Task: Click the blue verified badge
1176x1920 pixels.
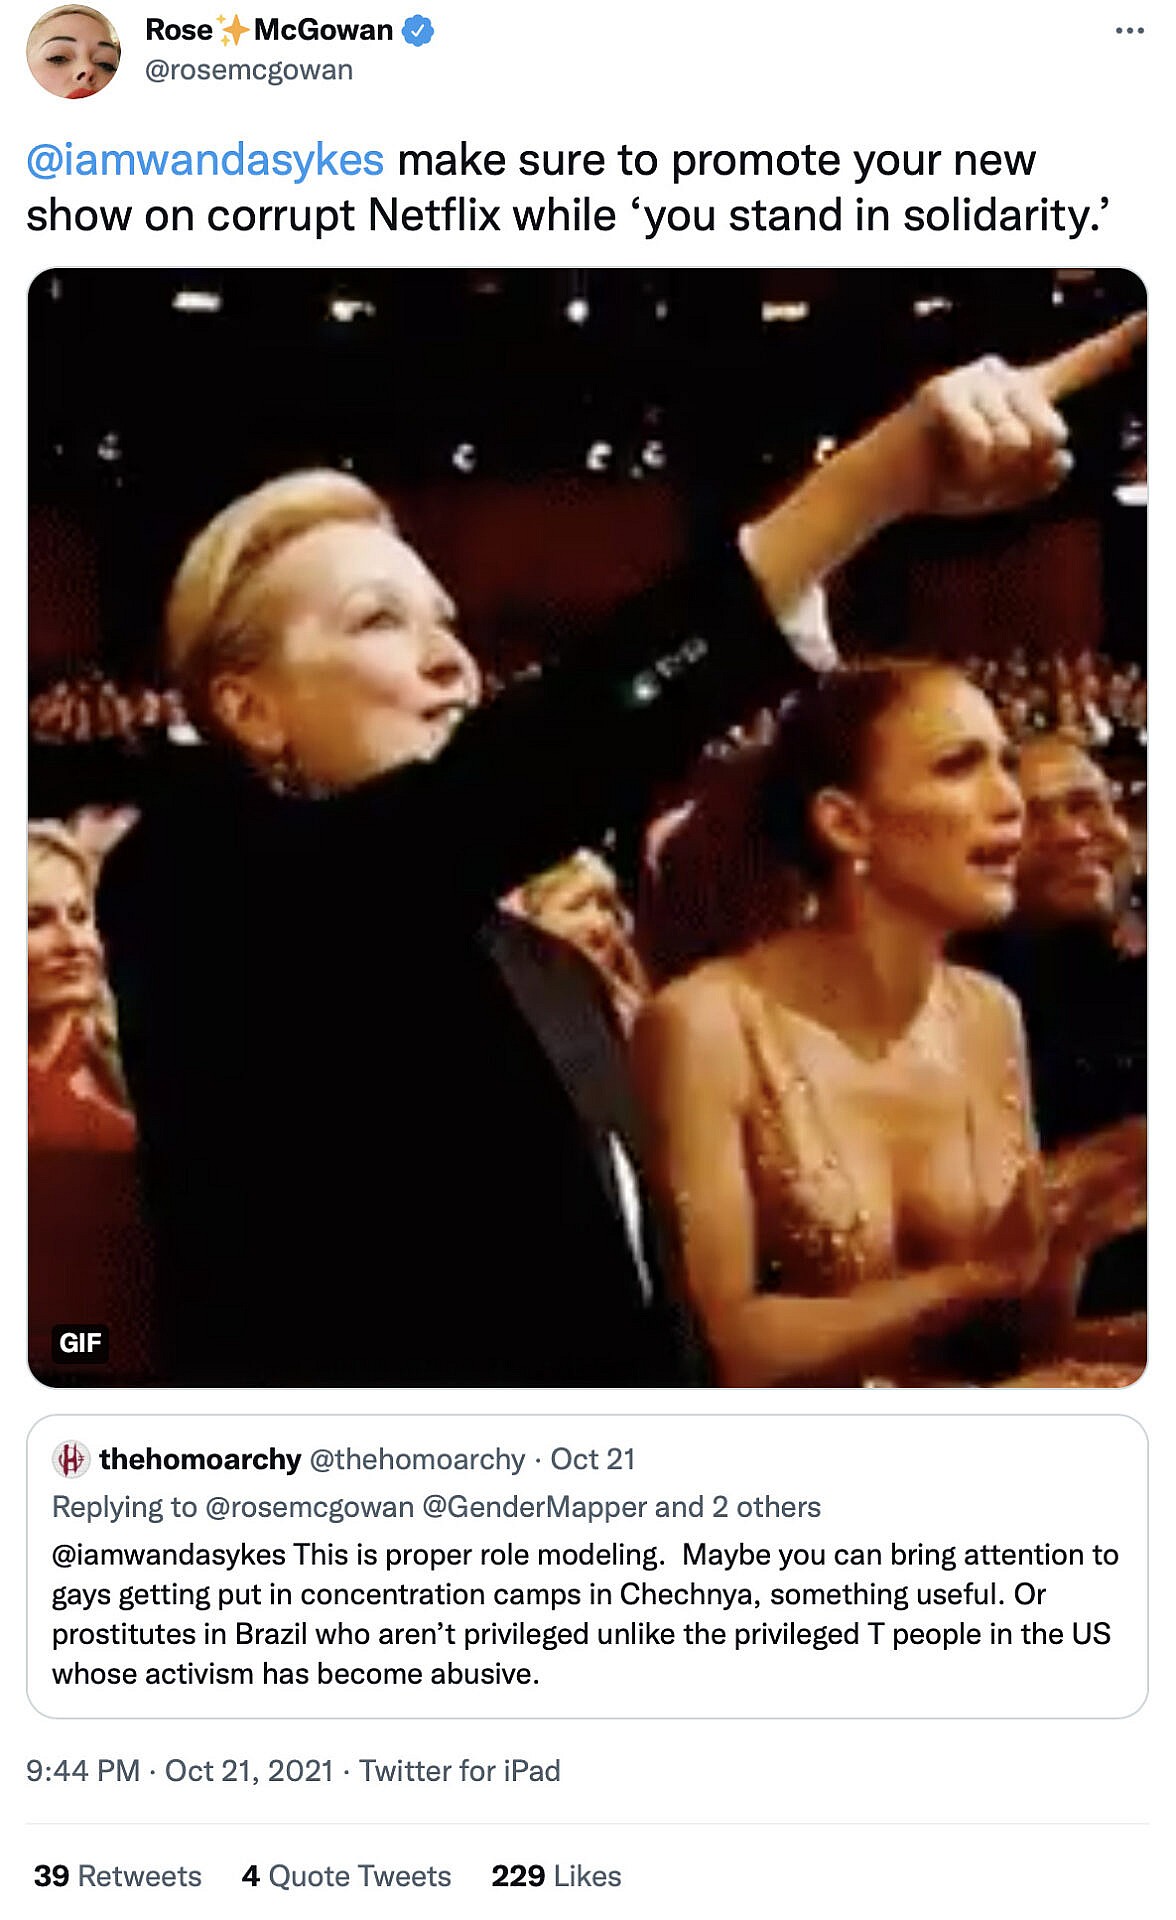Action: (x=418, y=31)
